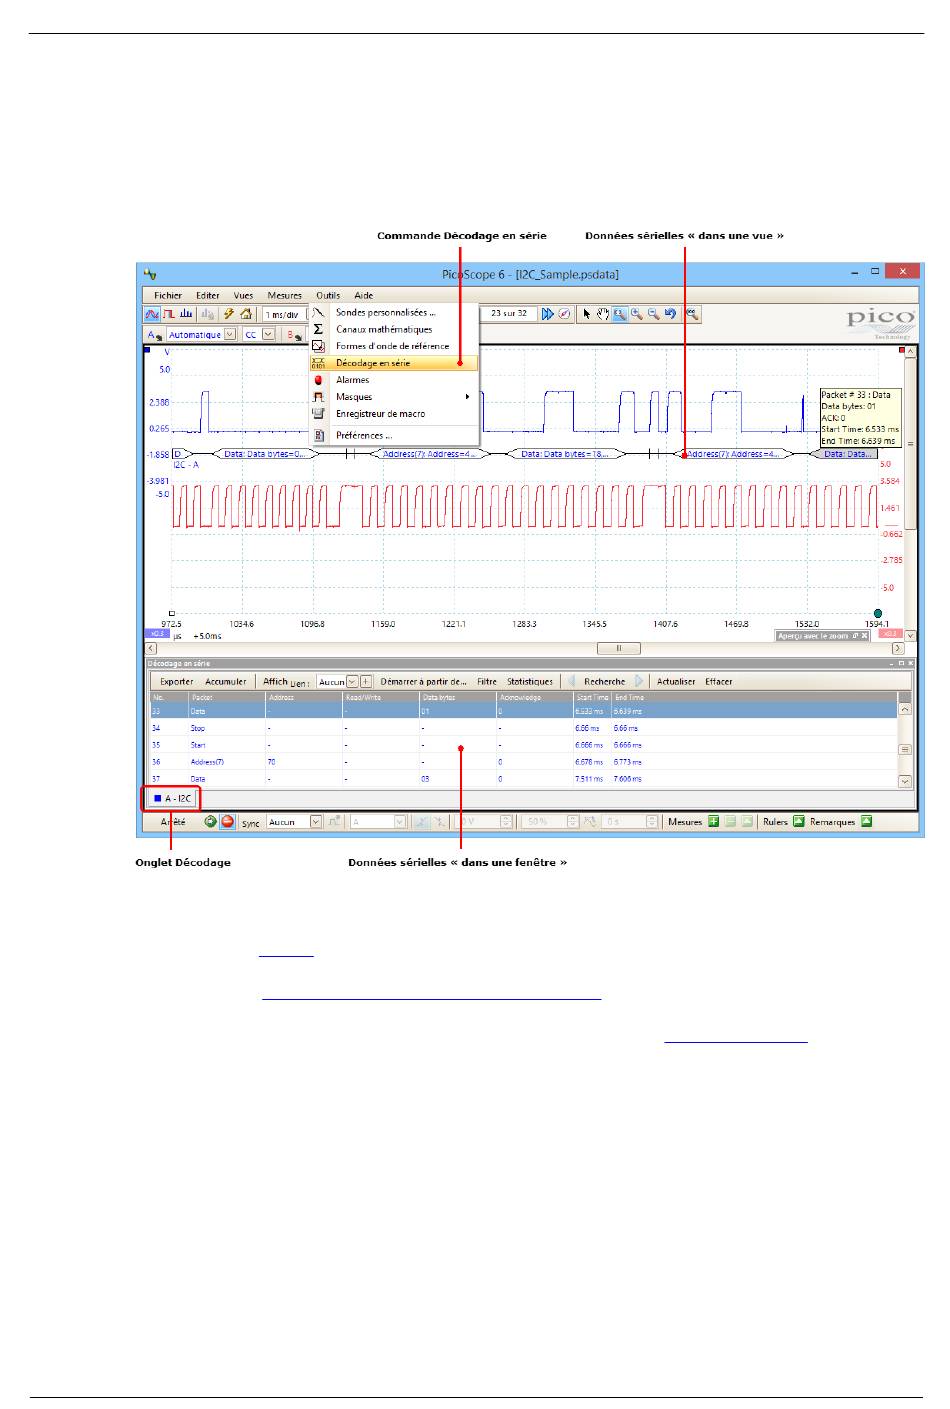The image size is (950, 1409).
Task: Select the hand pan tool
Action: (x=604, y=314)
